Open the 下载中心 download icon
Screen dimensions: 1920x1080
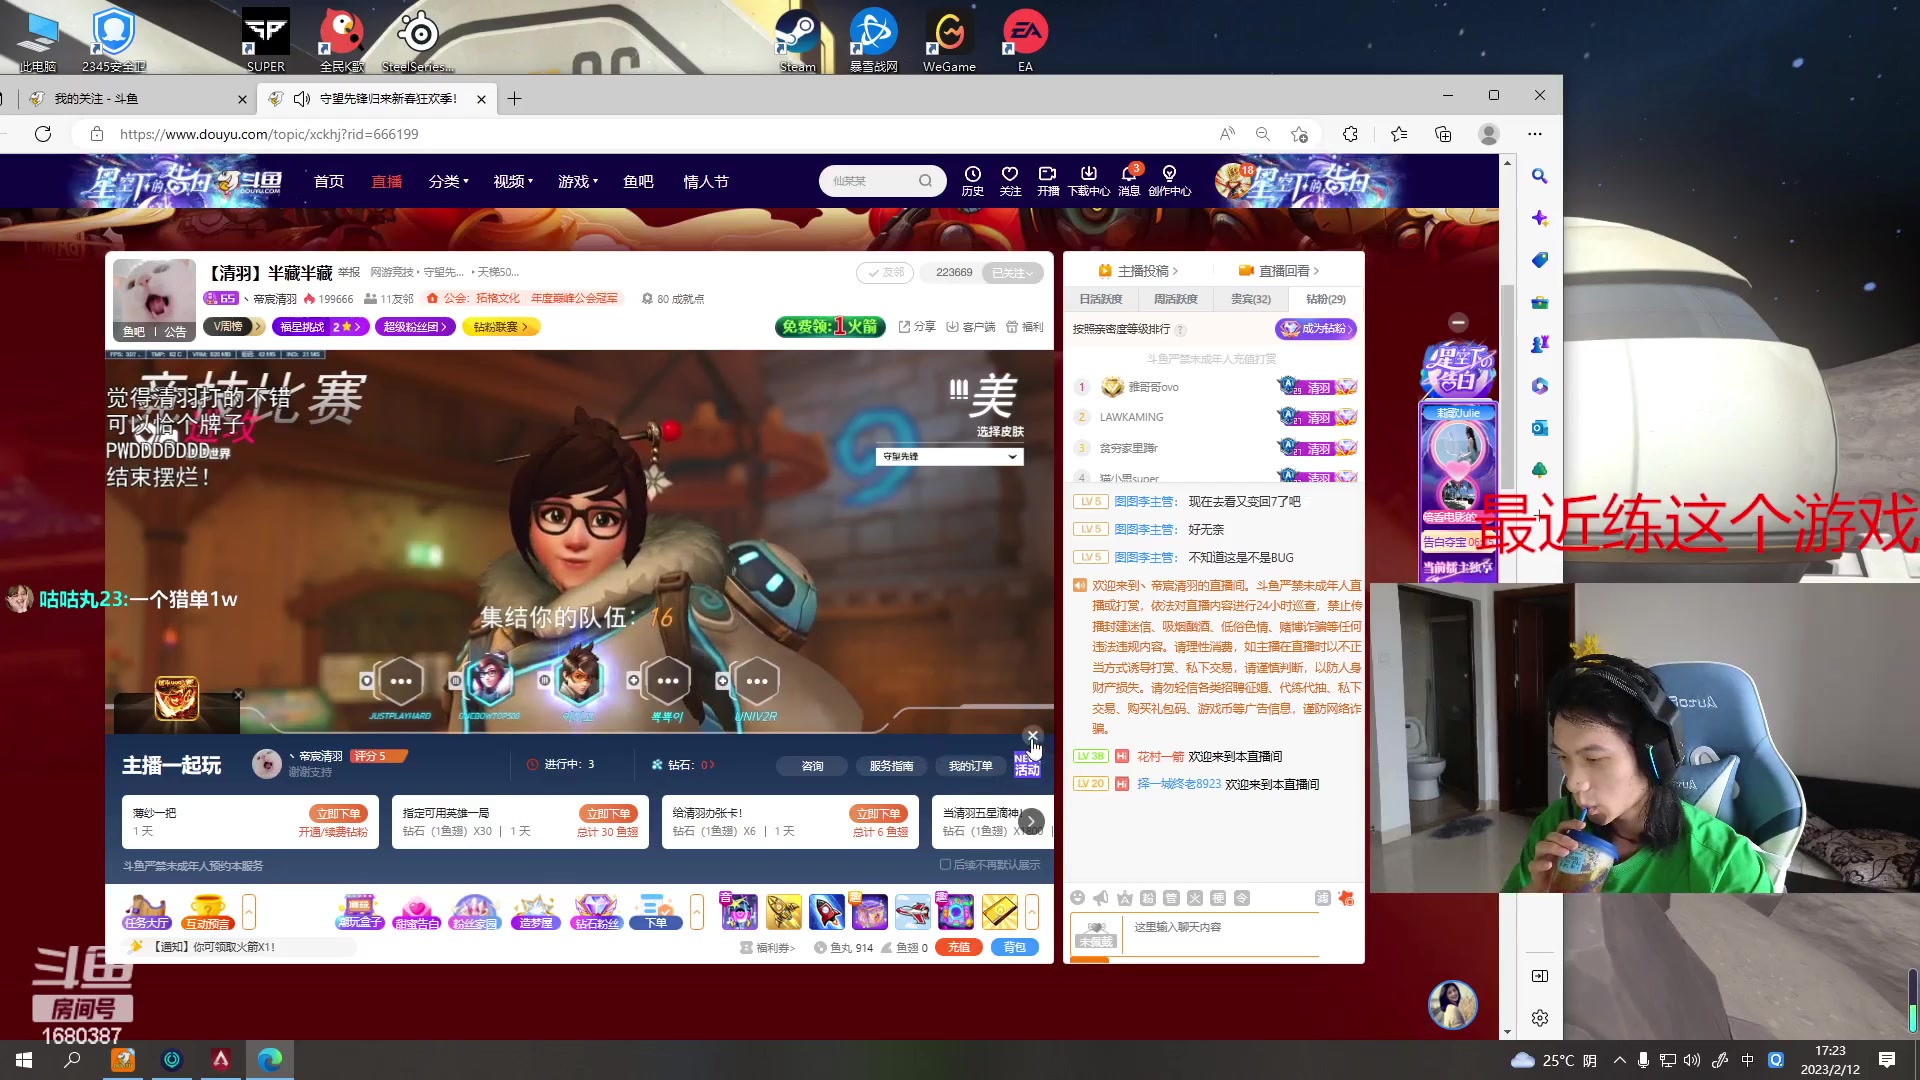(x=1089, y=180)
